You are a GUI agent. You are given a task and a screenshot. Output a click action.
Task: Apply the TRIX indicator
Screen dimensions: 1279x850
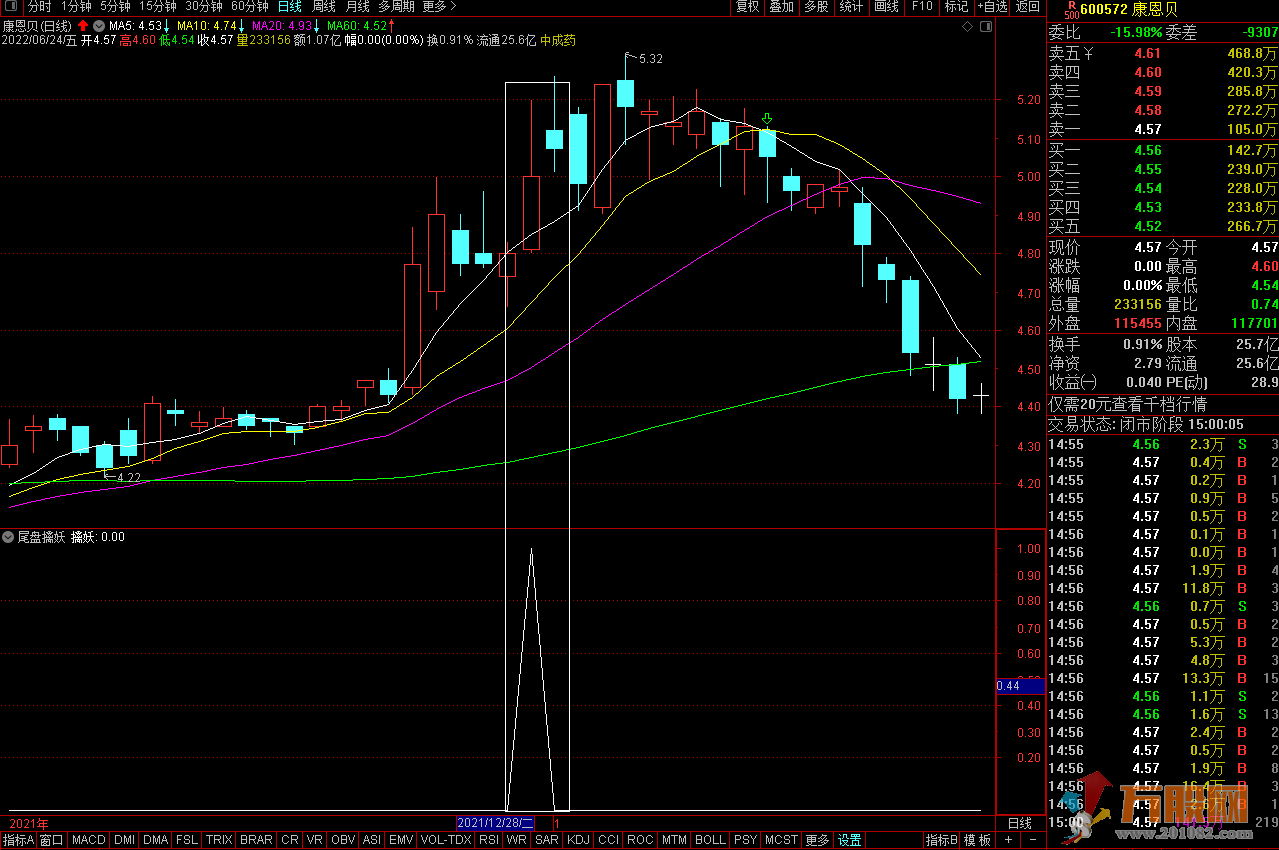[219, 840]
